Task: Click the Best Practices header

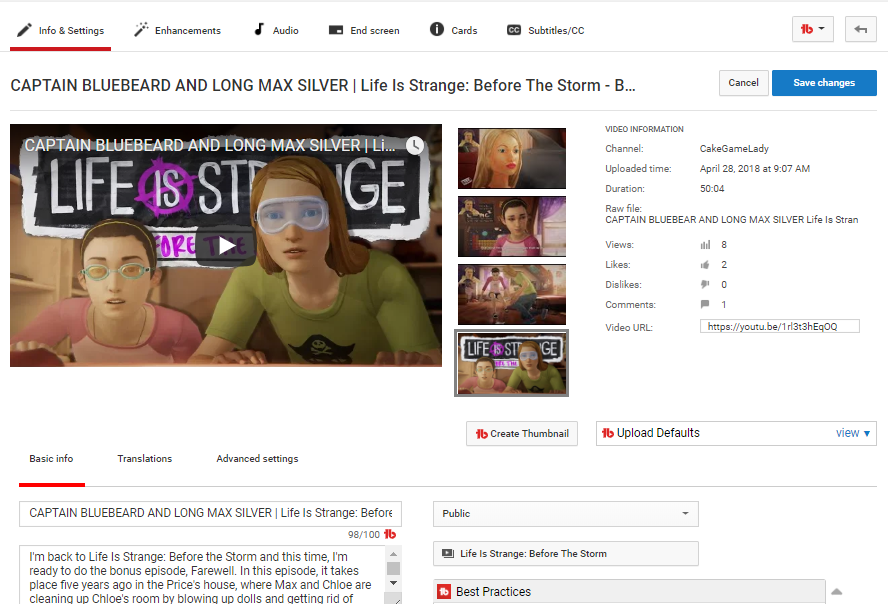Action: pos(629,592)
